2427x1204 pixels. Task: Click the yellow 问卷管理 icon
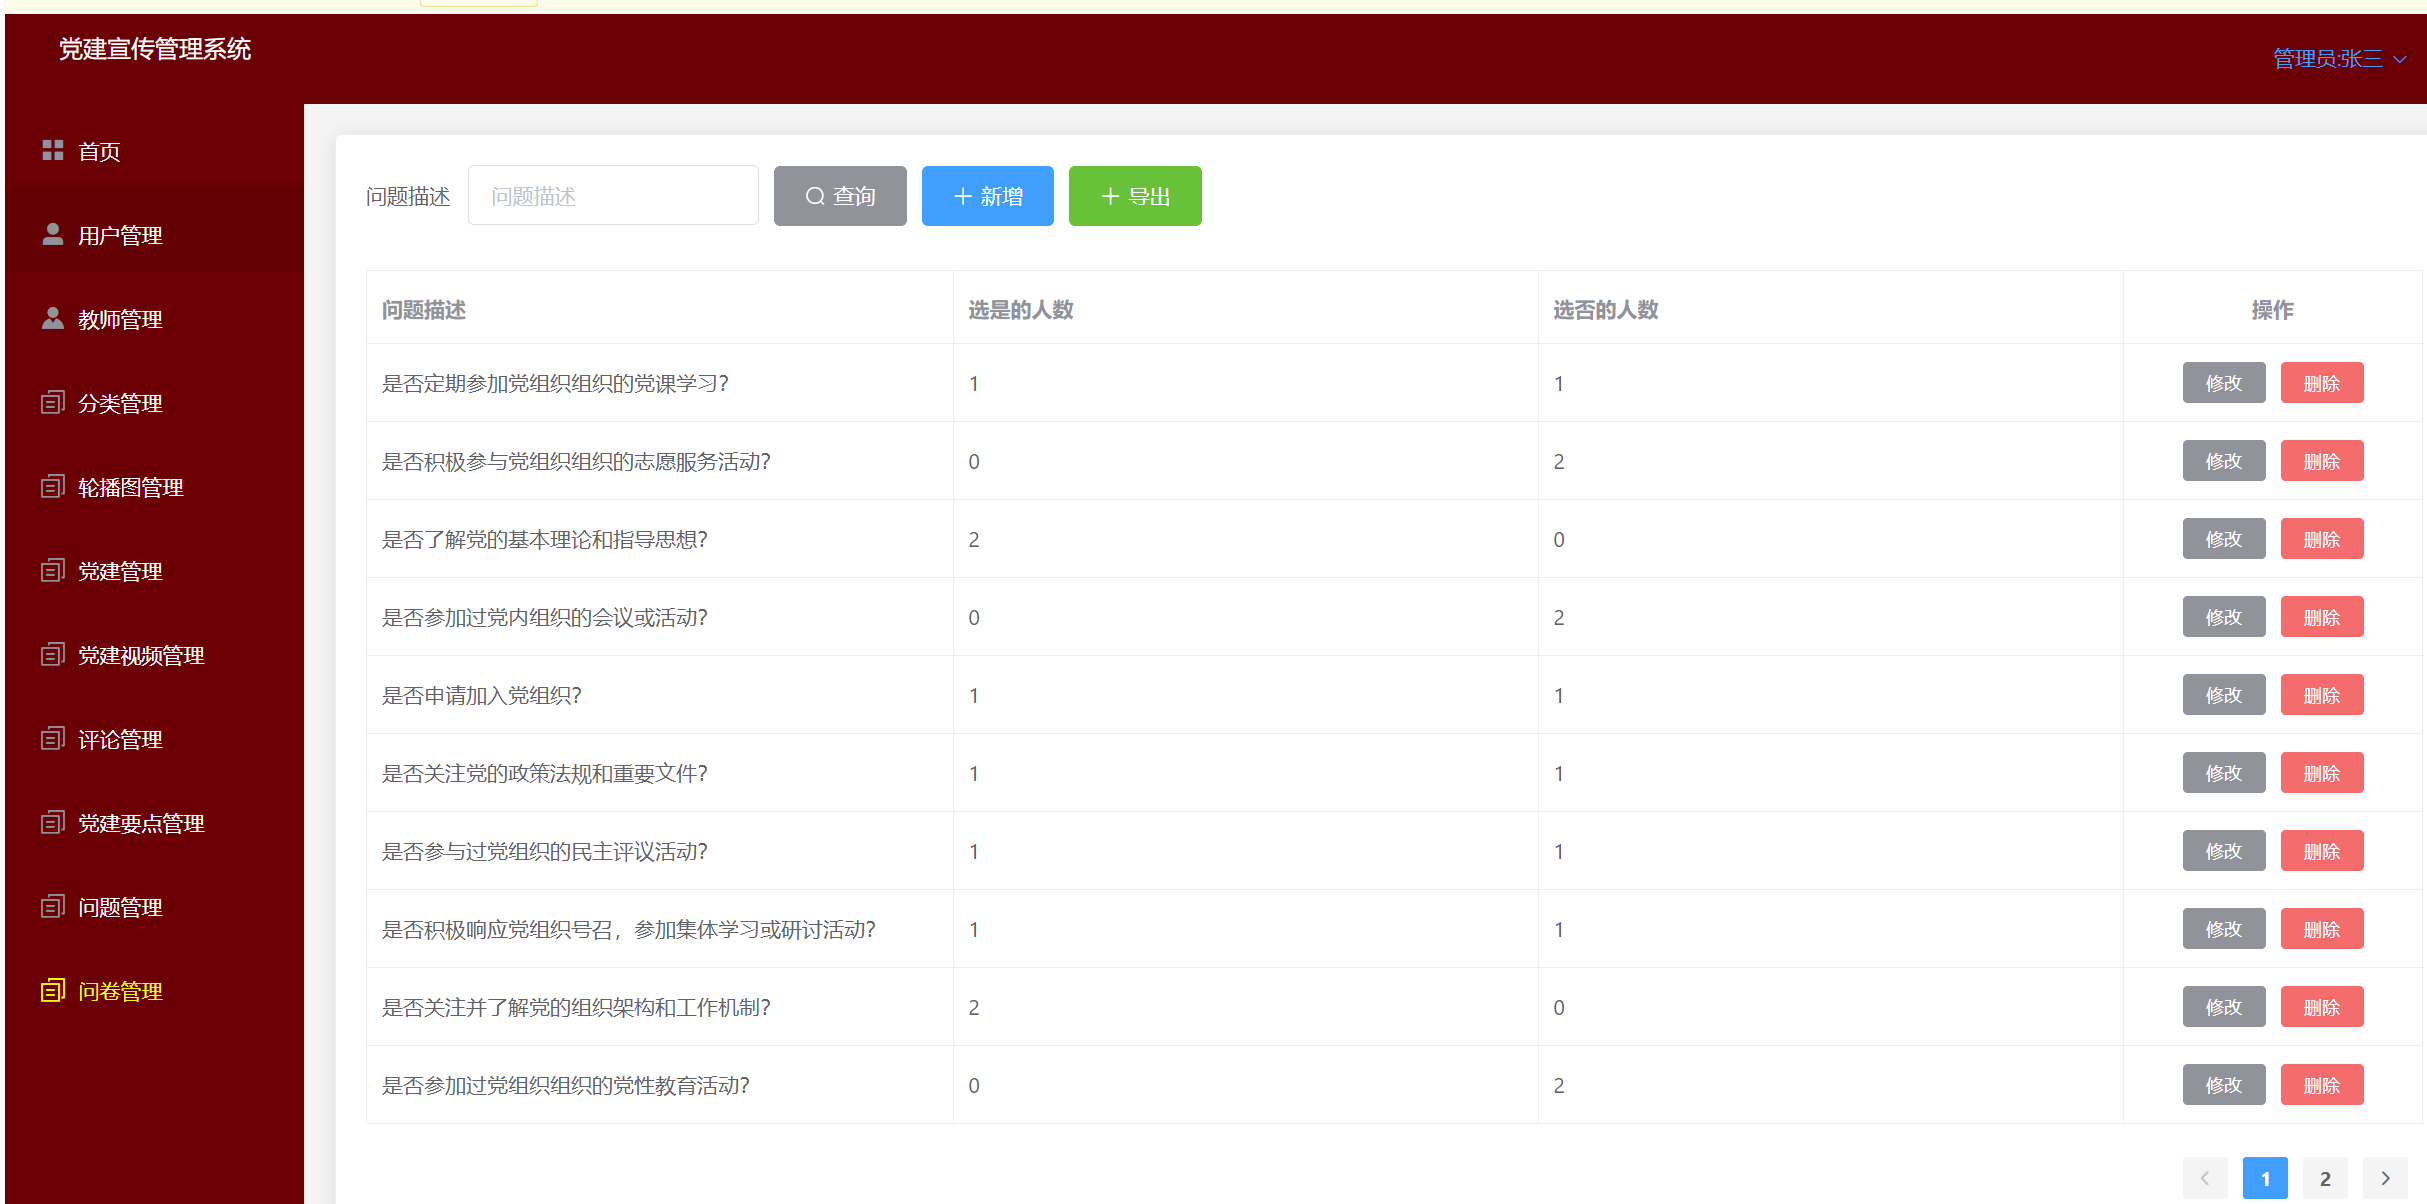coord(52,991)
